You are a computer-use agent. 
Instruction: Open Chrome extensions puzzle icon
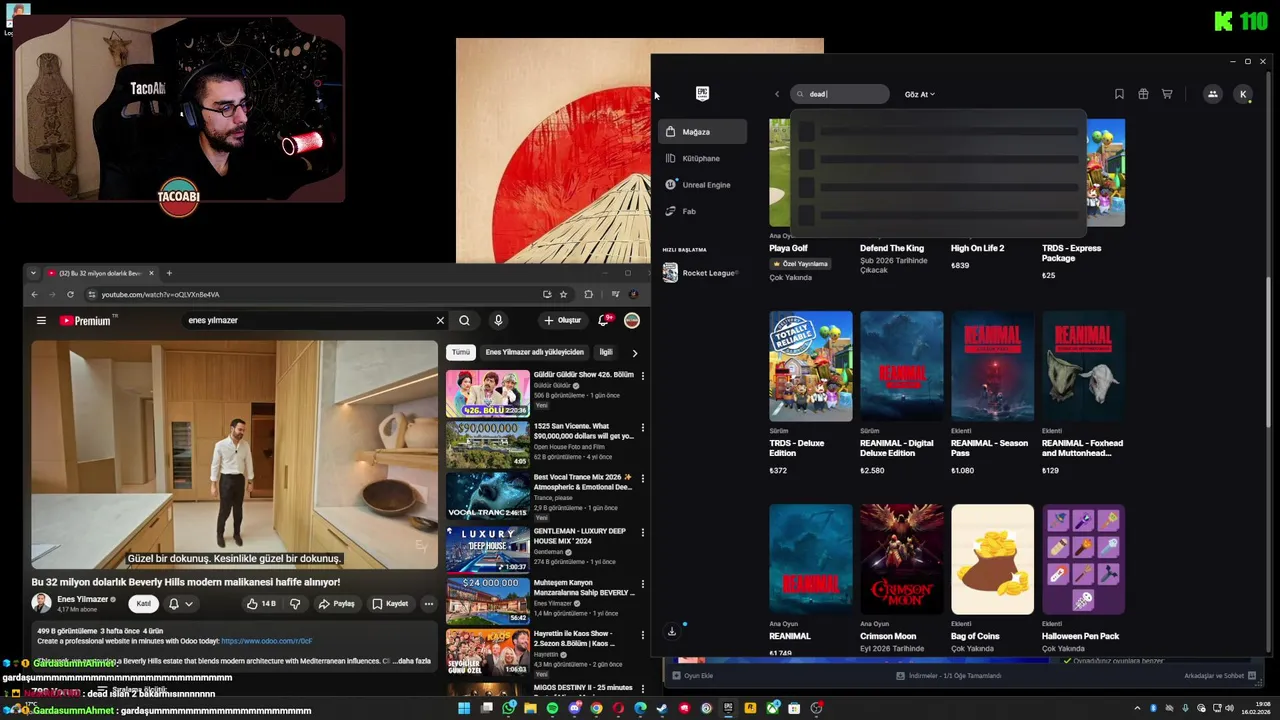[588, 294]
